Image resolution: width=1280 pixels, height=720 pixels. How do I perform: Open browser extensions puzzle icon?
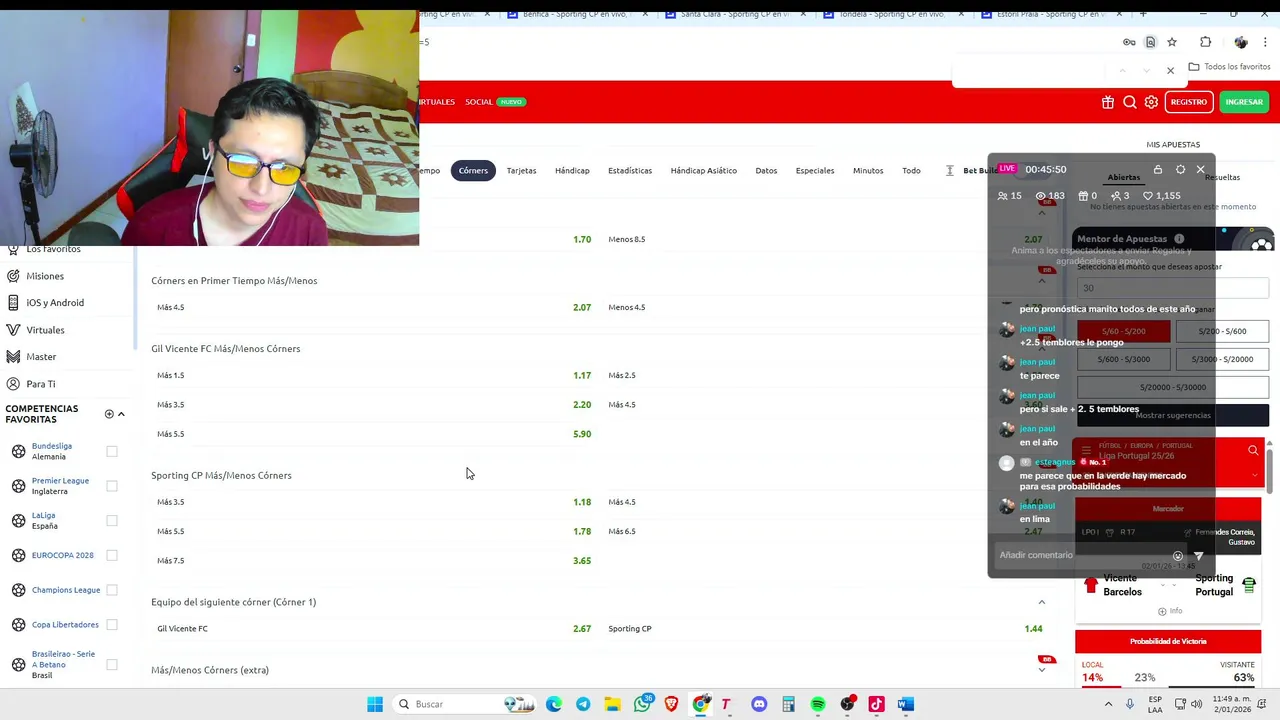click(1205, 42)
